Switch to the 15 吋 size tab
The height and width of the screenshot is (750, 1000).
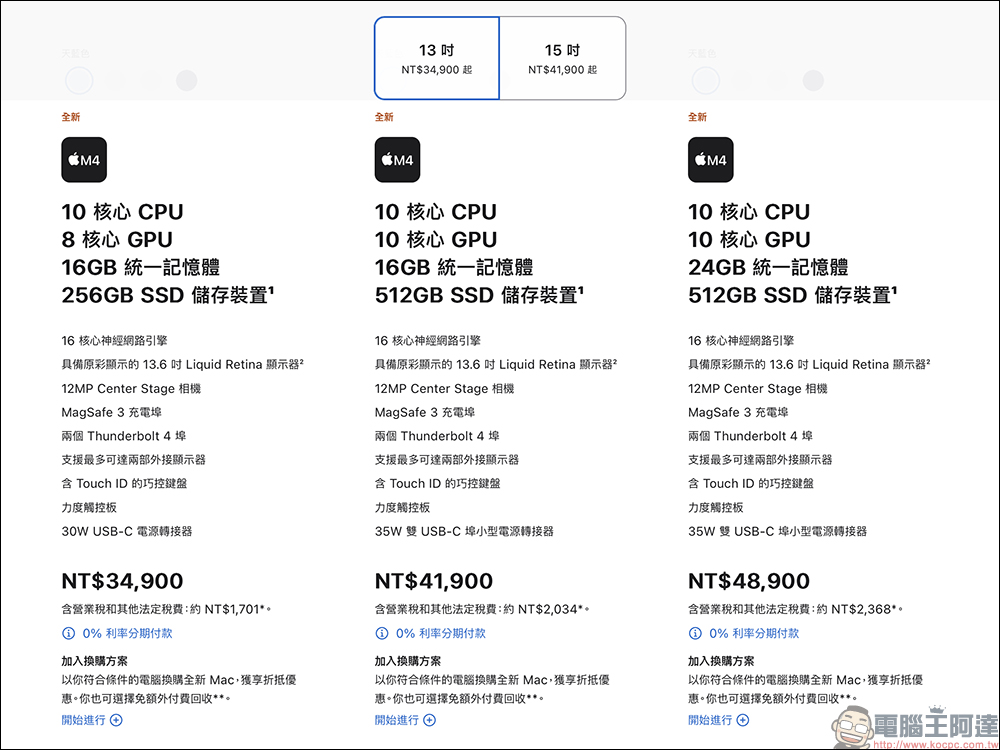pyautogui.click(x=562, y=58)
